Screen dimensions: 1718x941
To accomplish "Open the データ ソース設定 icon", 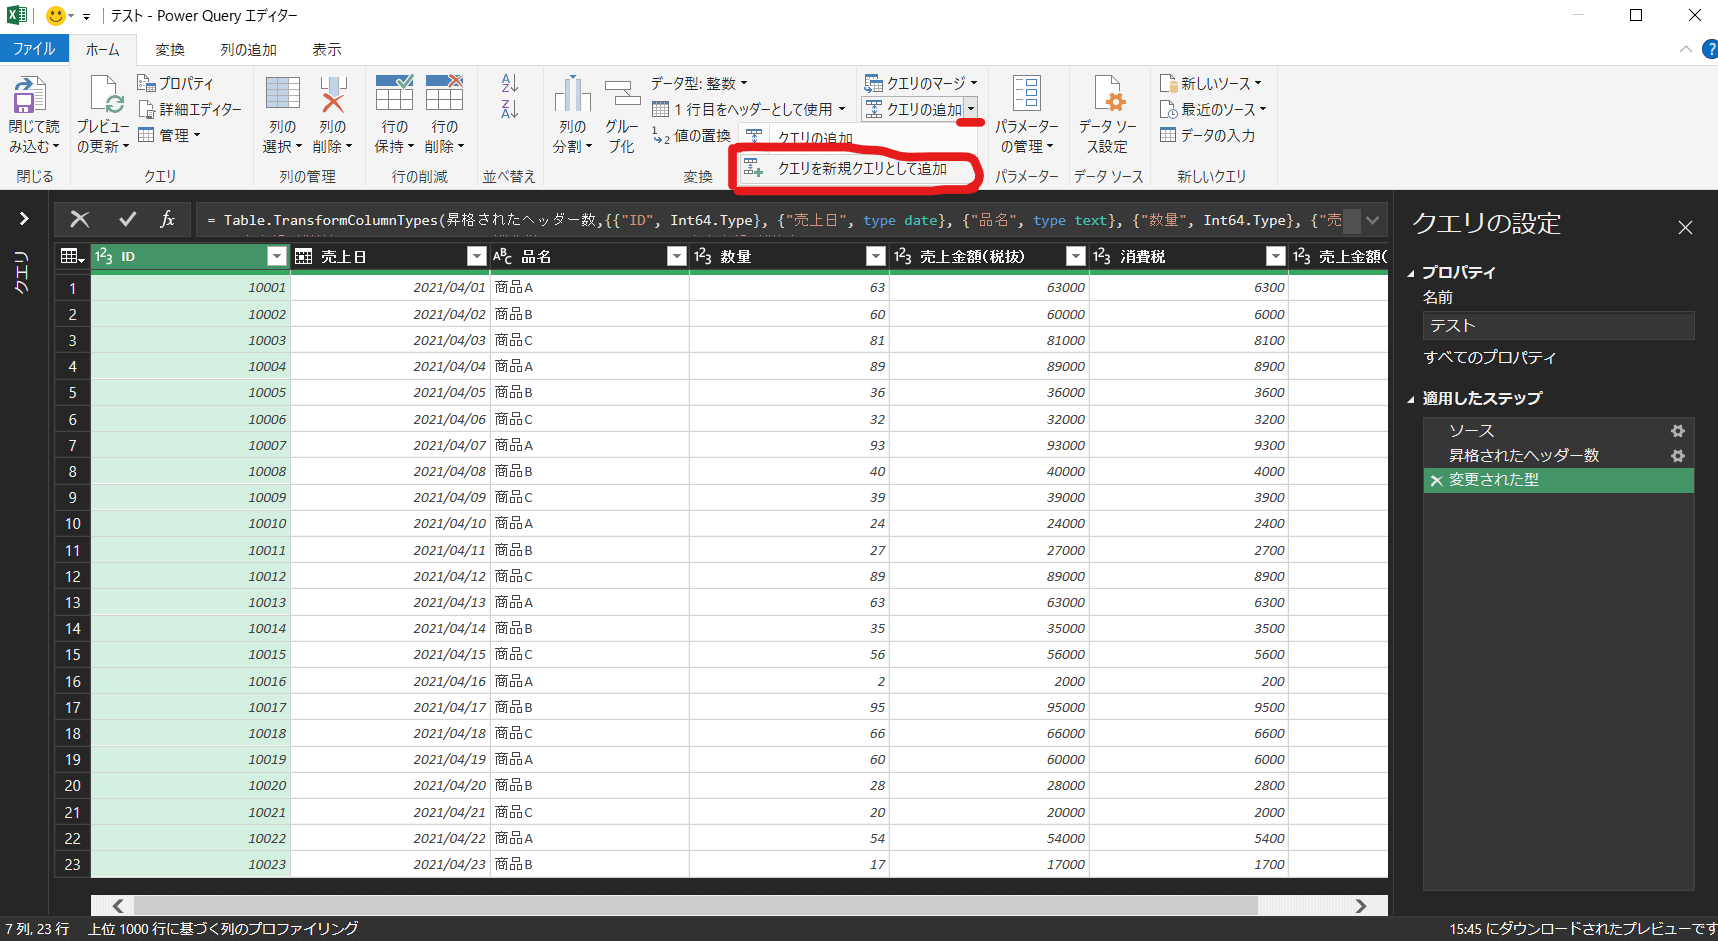I will point(1108,95).
